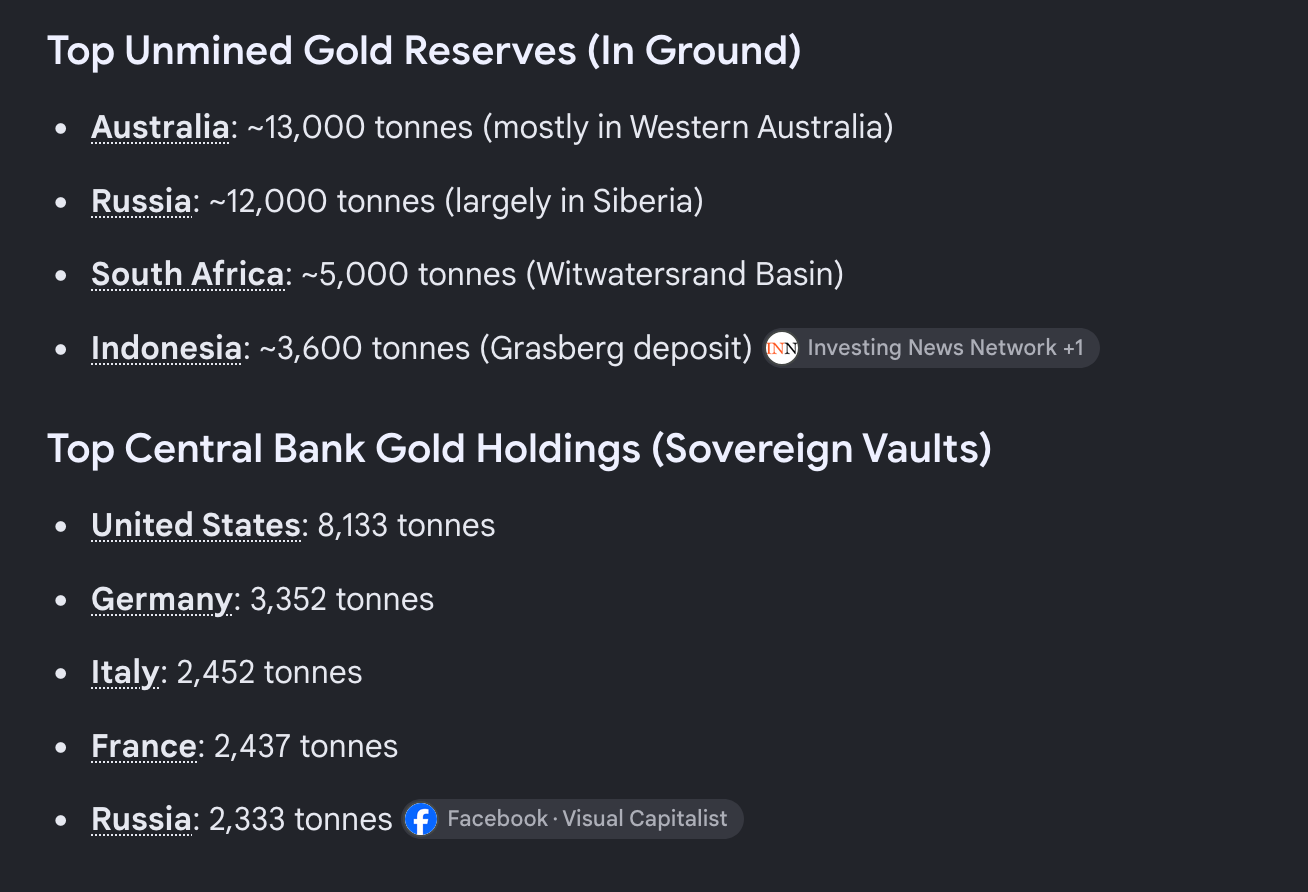
Task: Select the France link
Action: click(x=144, y=746)
